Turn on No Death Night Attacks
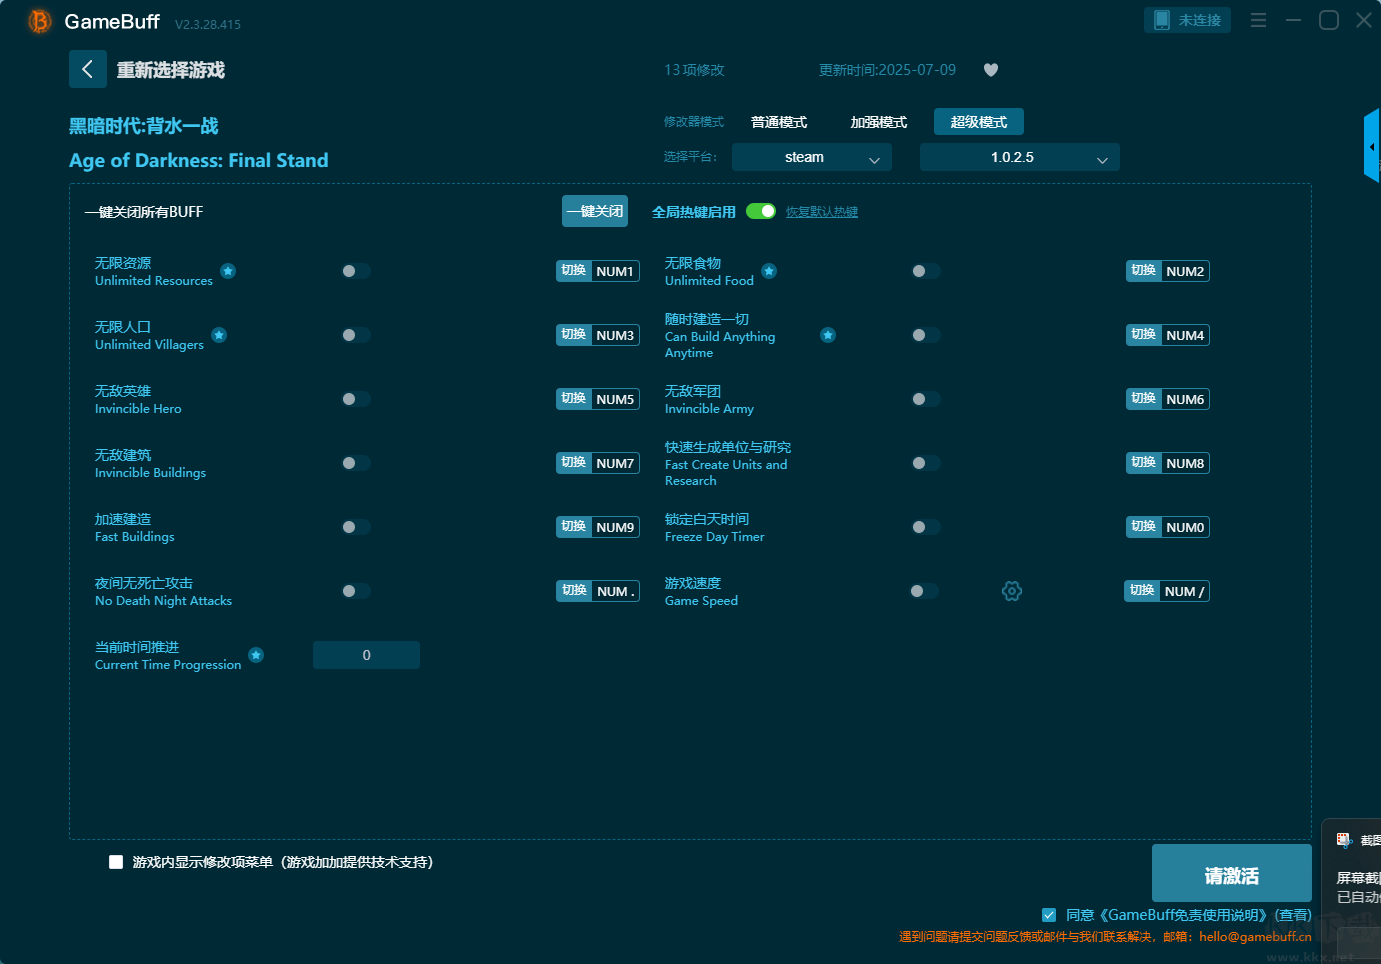 (355, 591)
